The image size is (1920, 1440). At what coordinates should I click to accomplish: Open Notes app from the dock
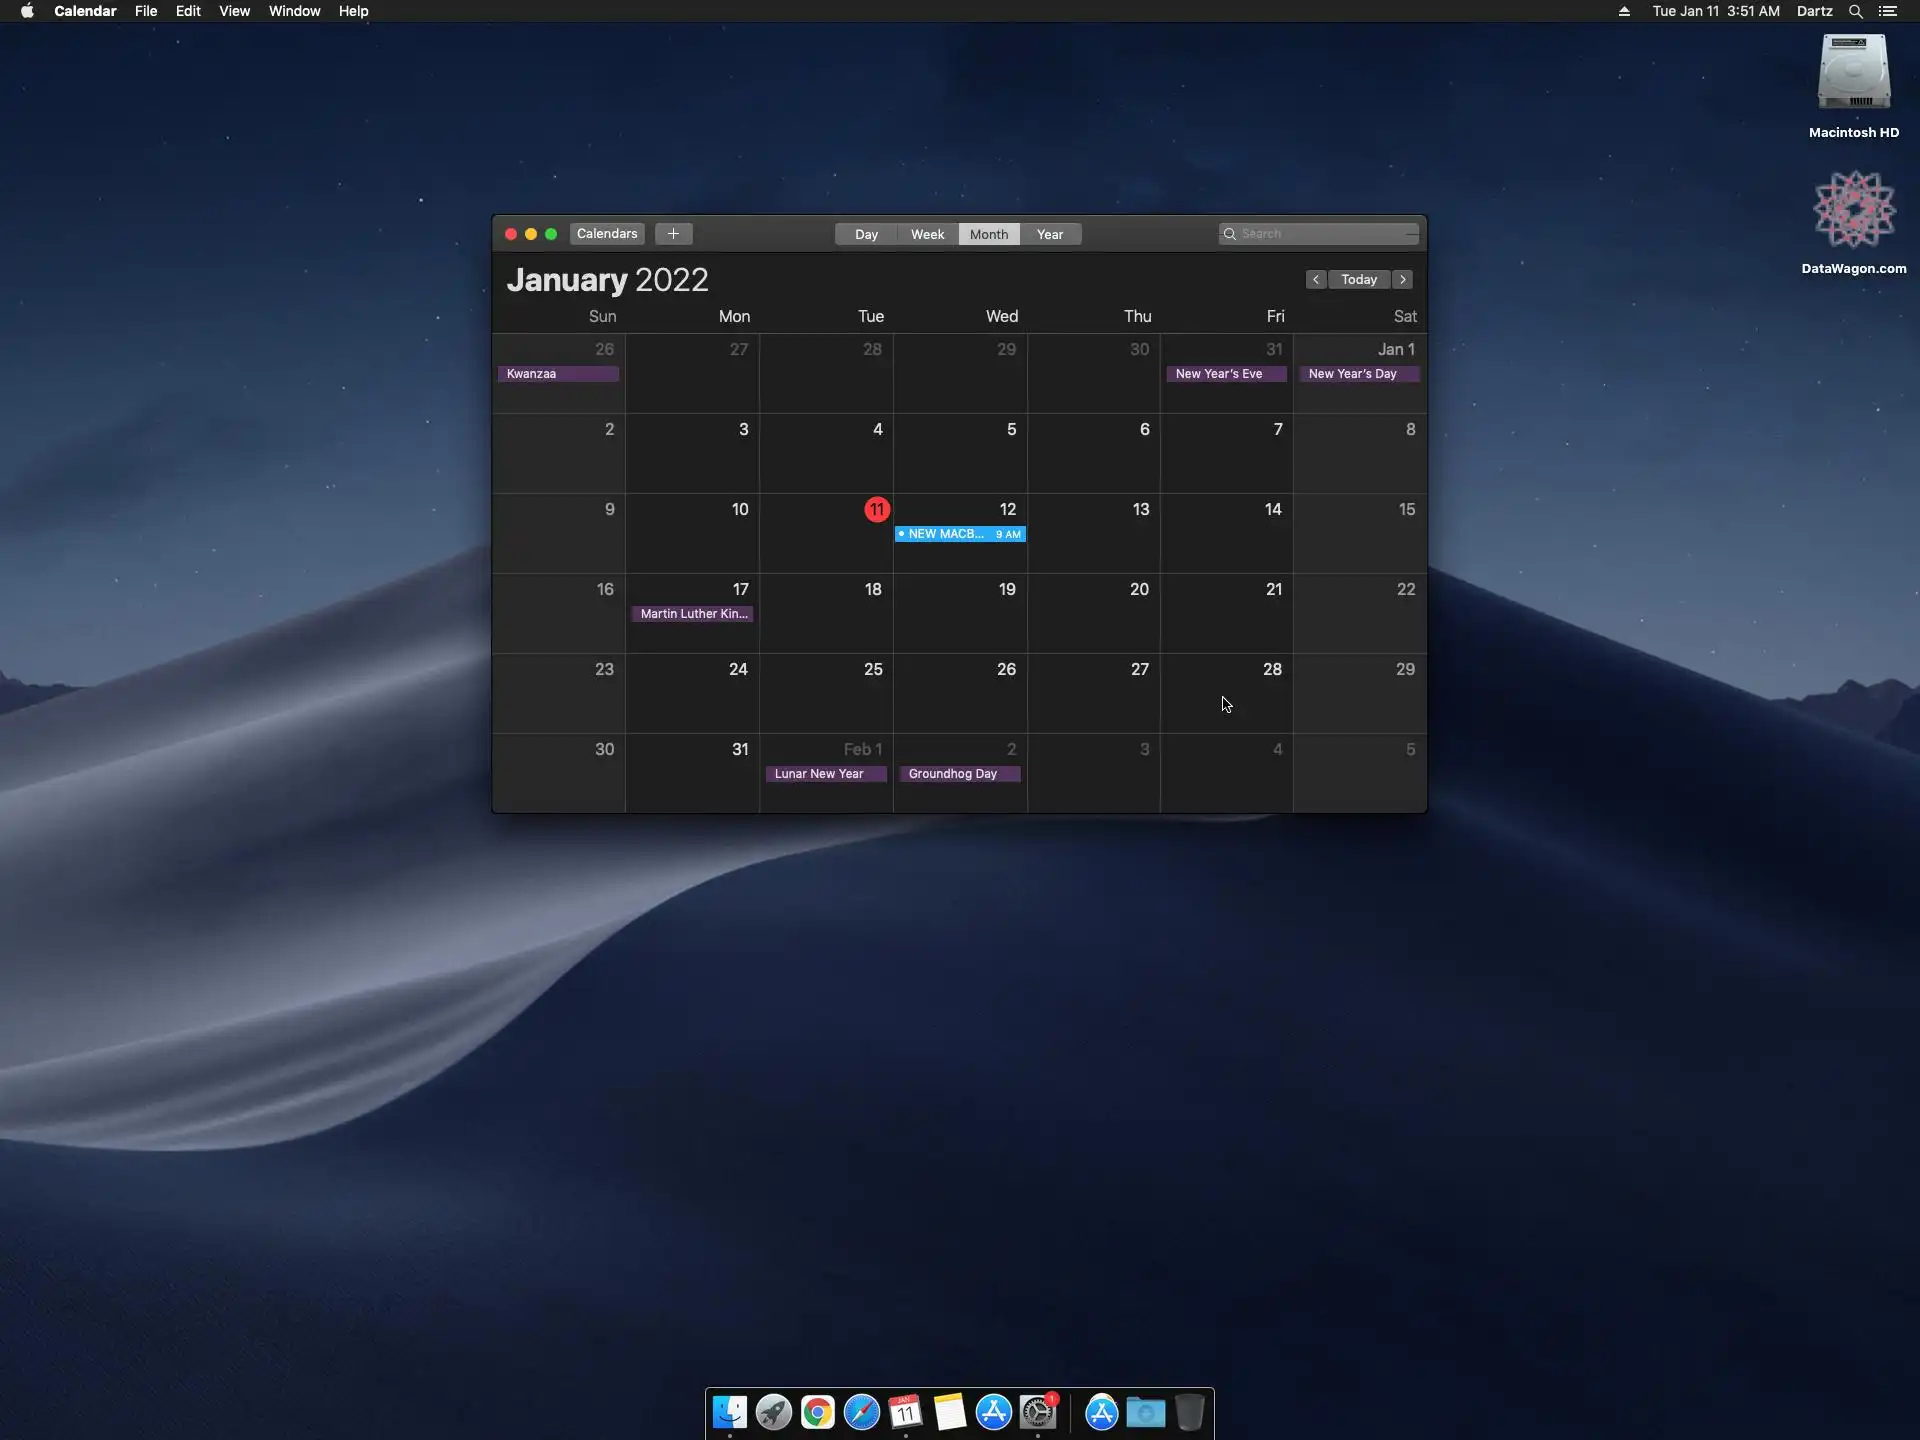[949, 1412]
